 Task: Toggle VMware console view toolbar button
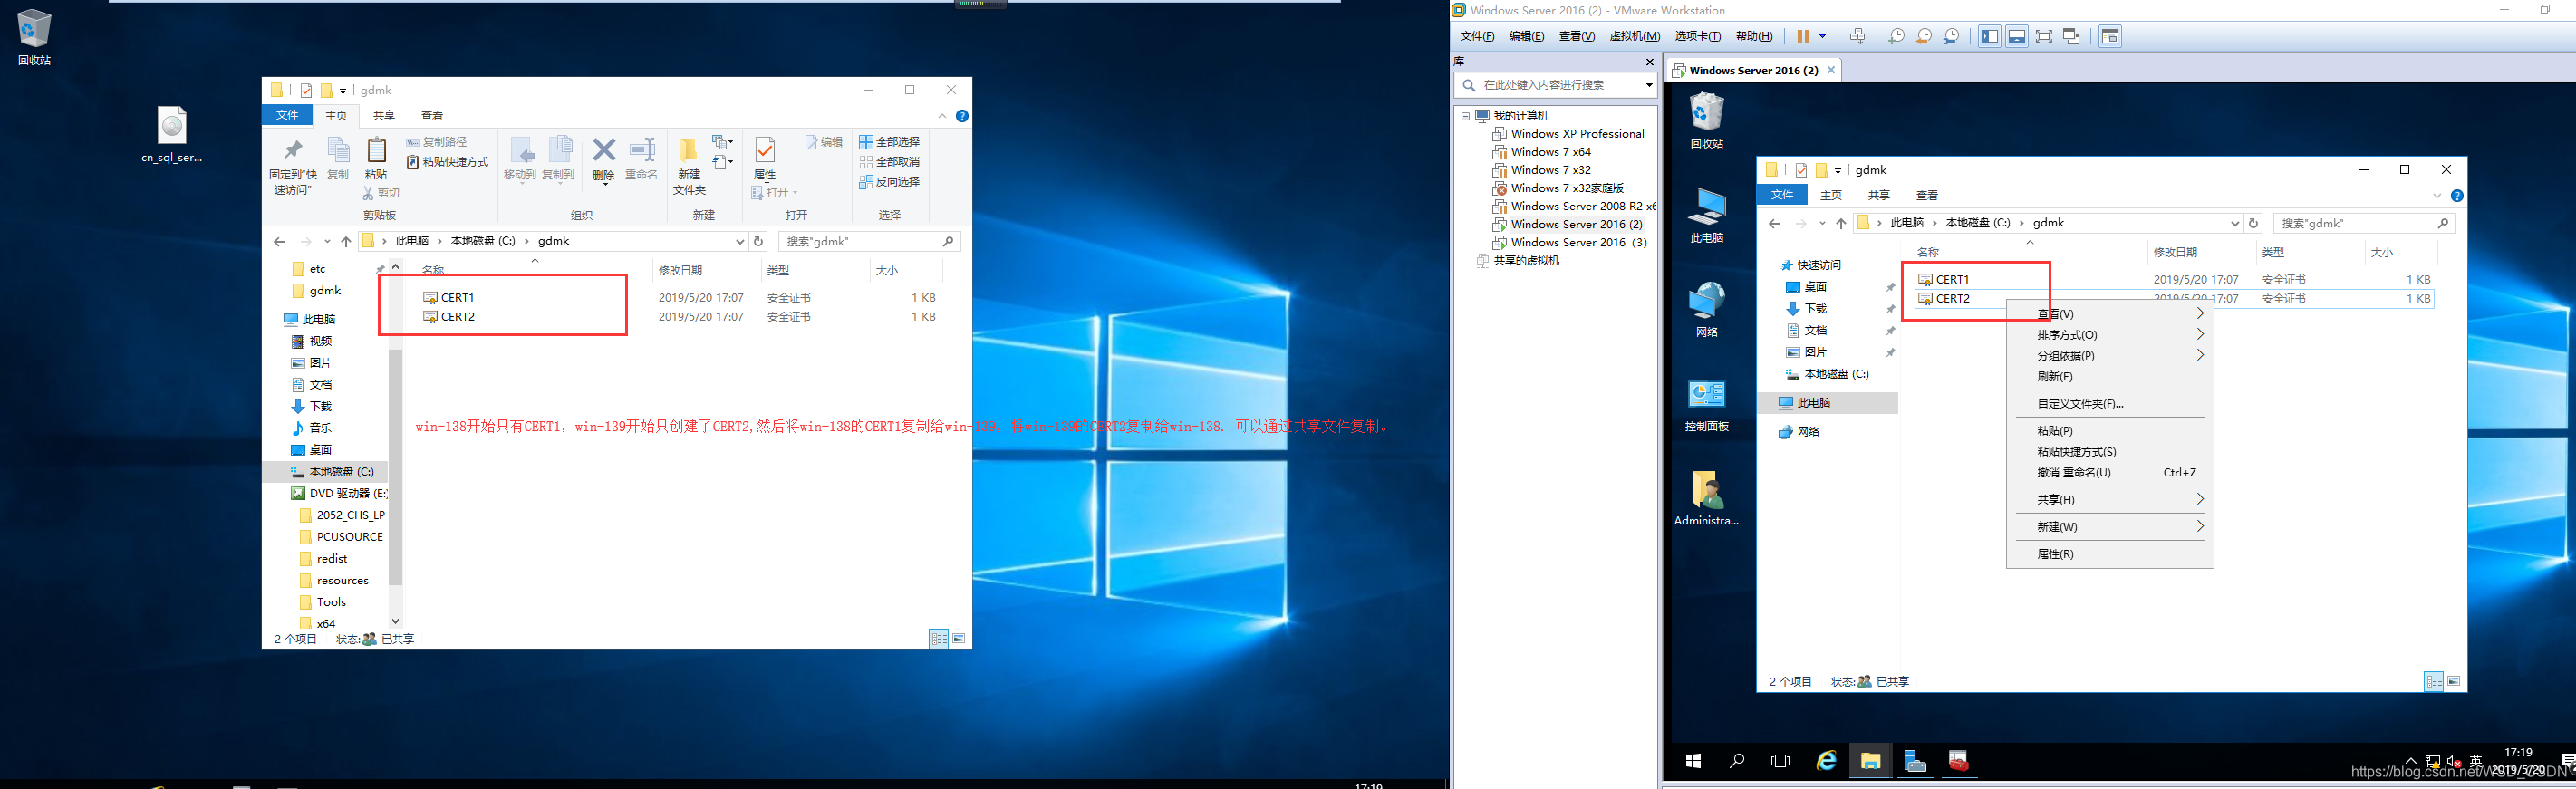click(2110, 36)
